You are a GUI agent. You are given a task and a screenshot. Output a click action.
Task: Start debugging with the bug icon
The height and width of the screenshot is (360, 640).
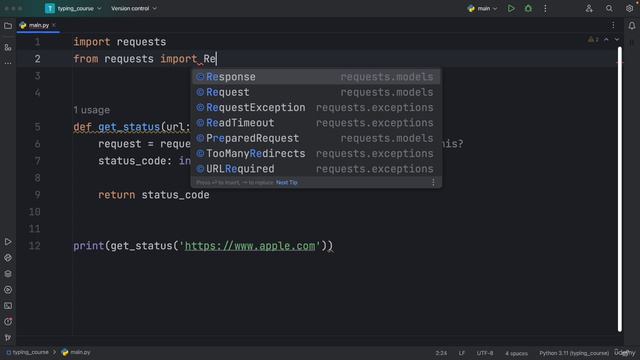(528, 8)
